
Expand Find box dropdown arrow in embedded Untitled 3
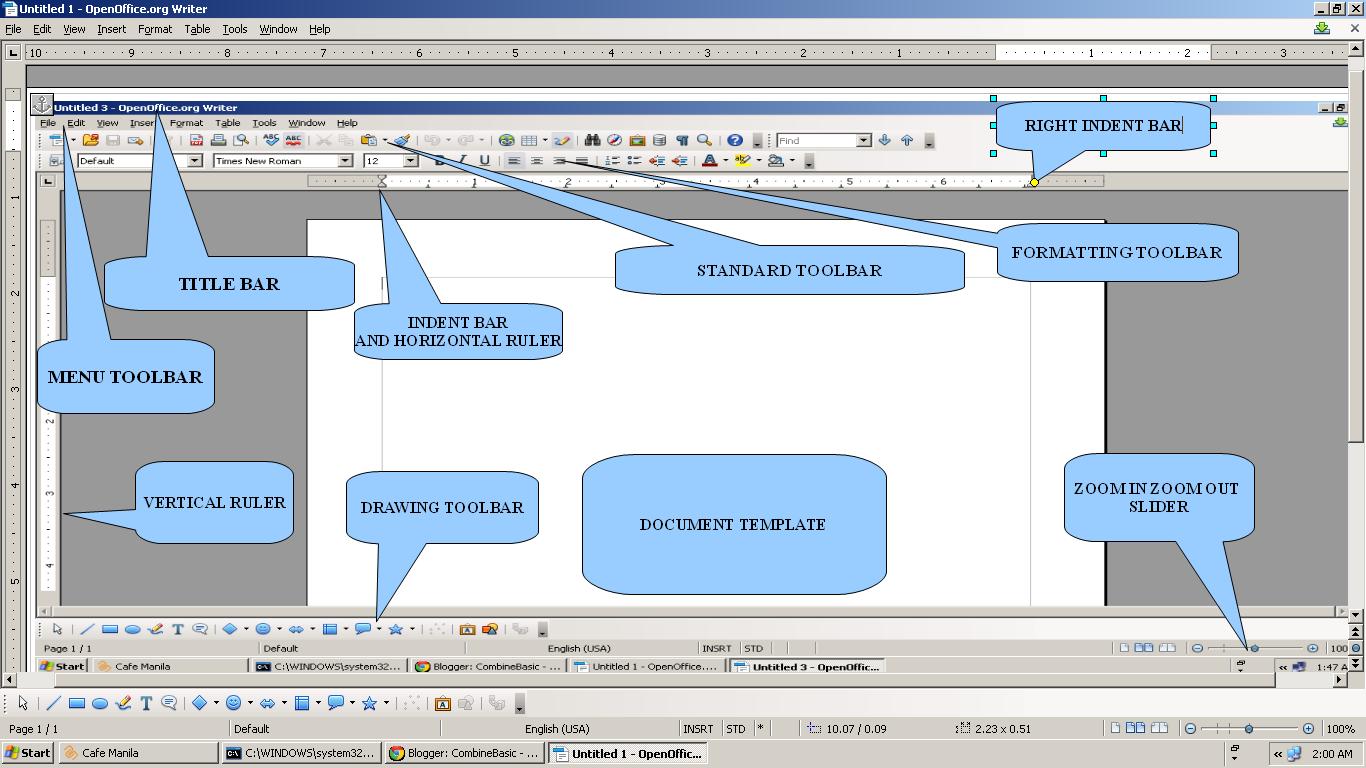864,141
